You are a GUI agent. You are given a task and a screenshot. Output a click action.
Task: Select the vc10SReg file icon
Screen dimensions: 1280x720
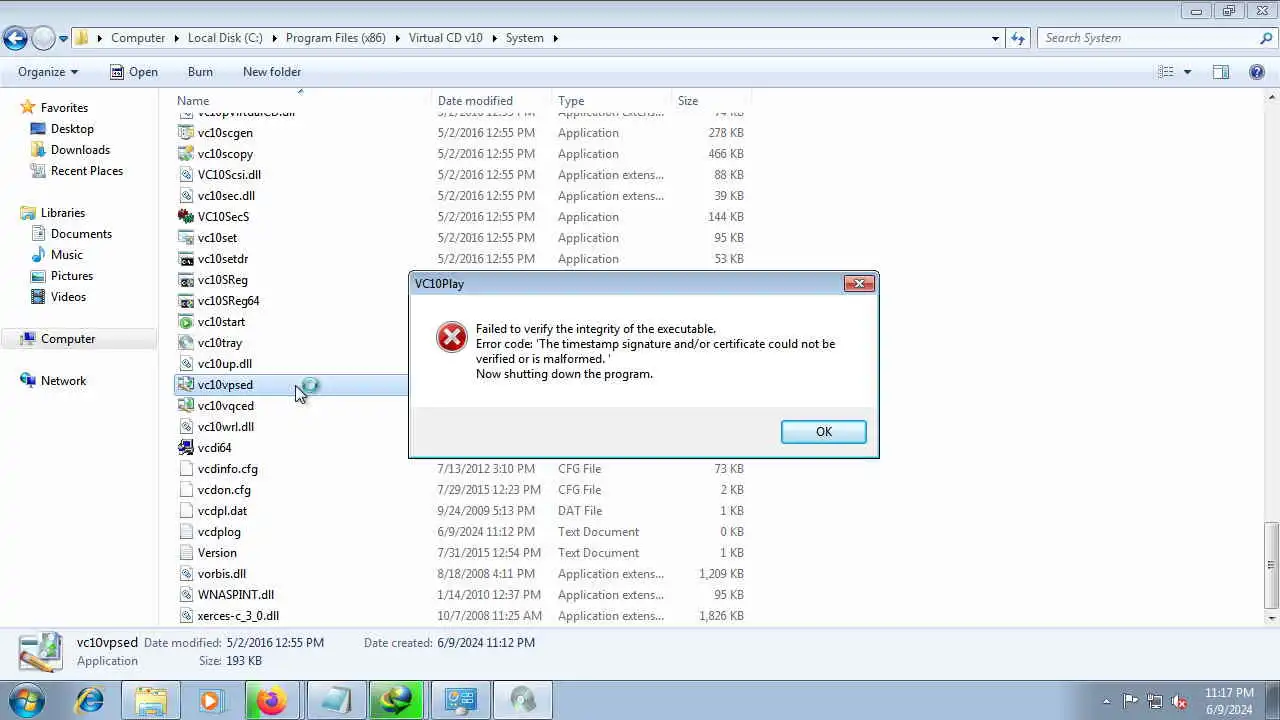185,279
